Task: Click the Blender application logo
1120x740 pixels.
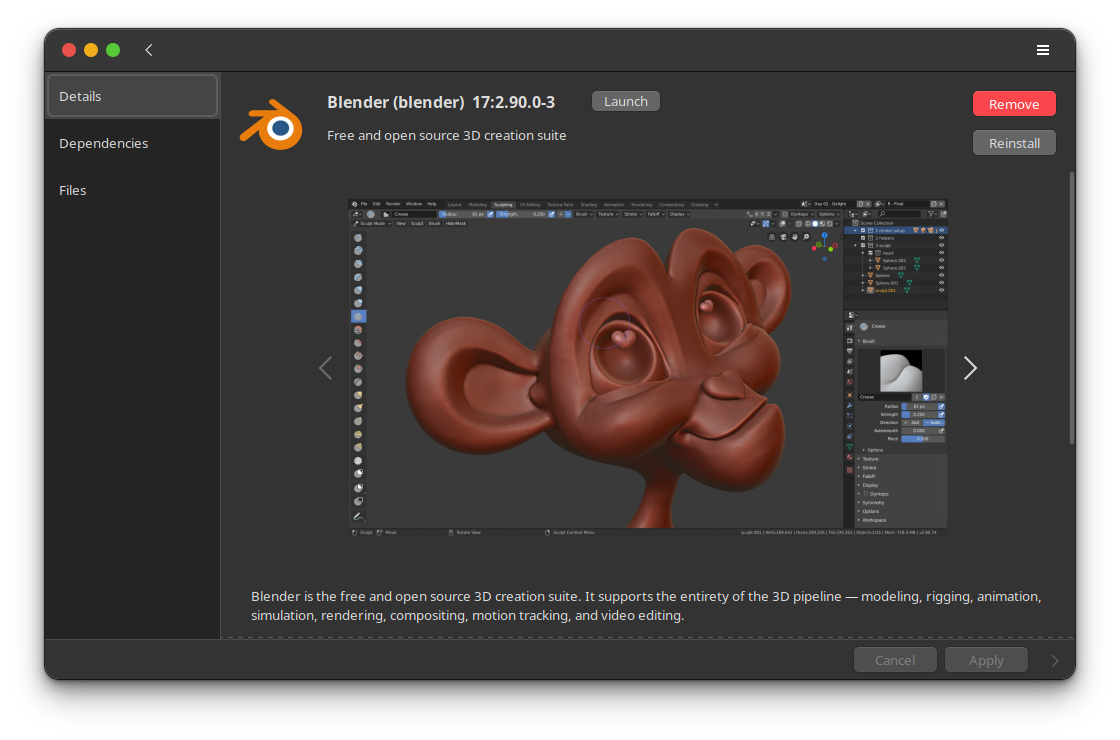Action: (x=271, y=124)
